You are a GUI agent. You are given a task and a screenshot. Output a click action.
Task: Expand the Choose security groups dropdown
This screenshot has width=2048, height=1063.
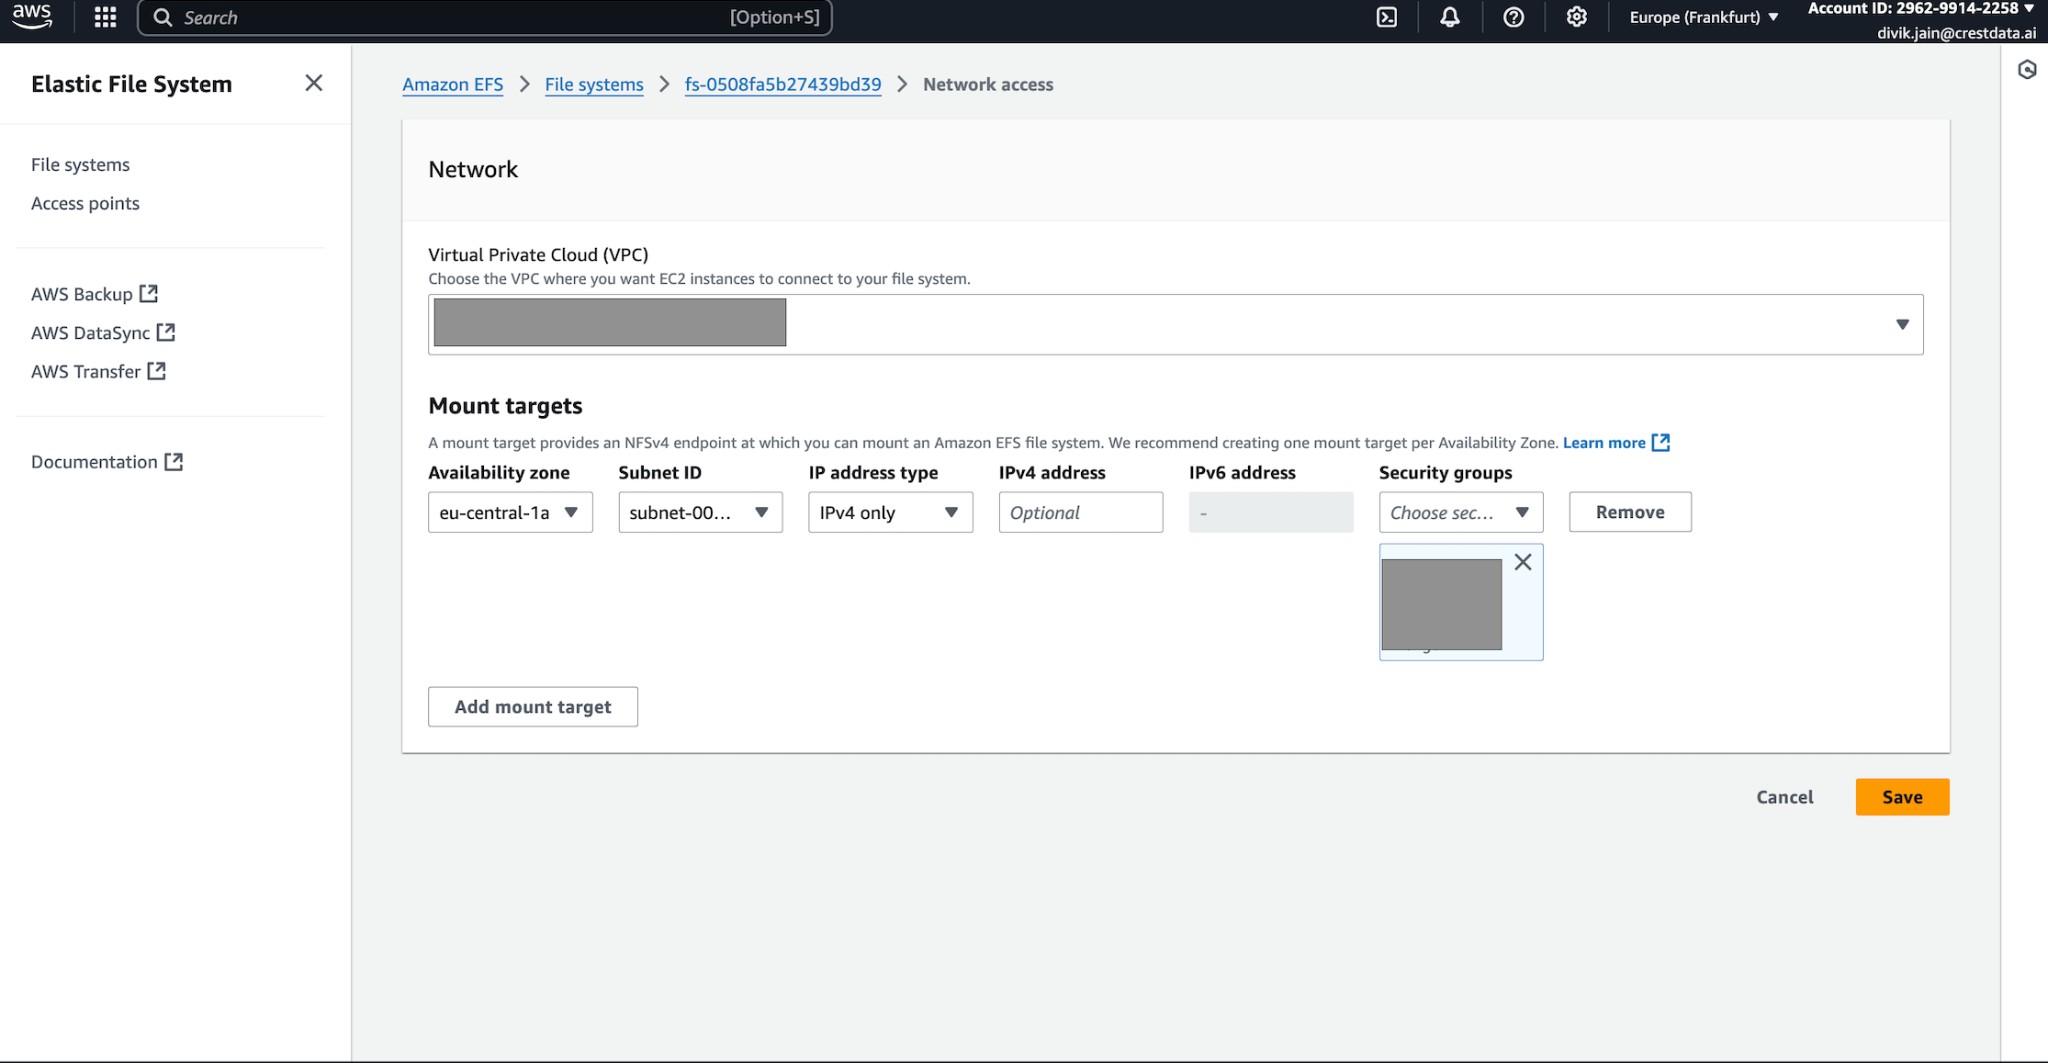click(1461, 512)
